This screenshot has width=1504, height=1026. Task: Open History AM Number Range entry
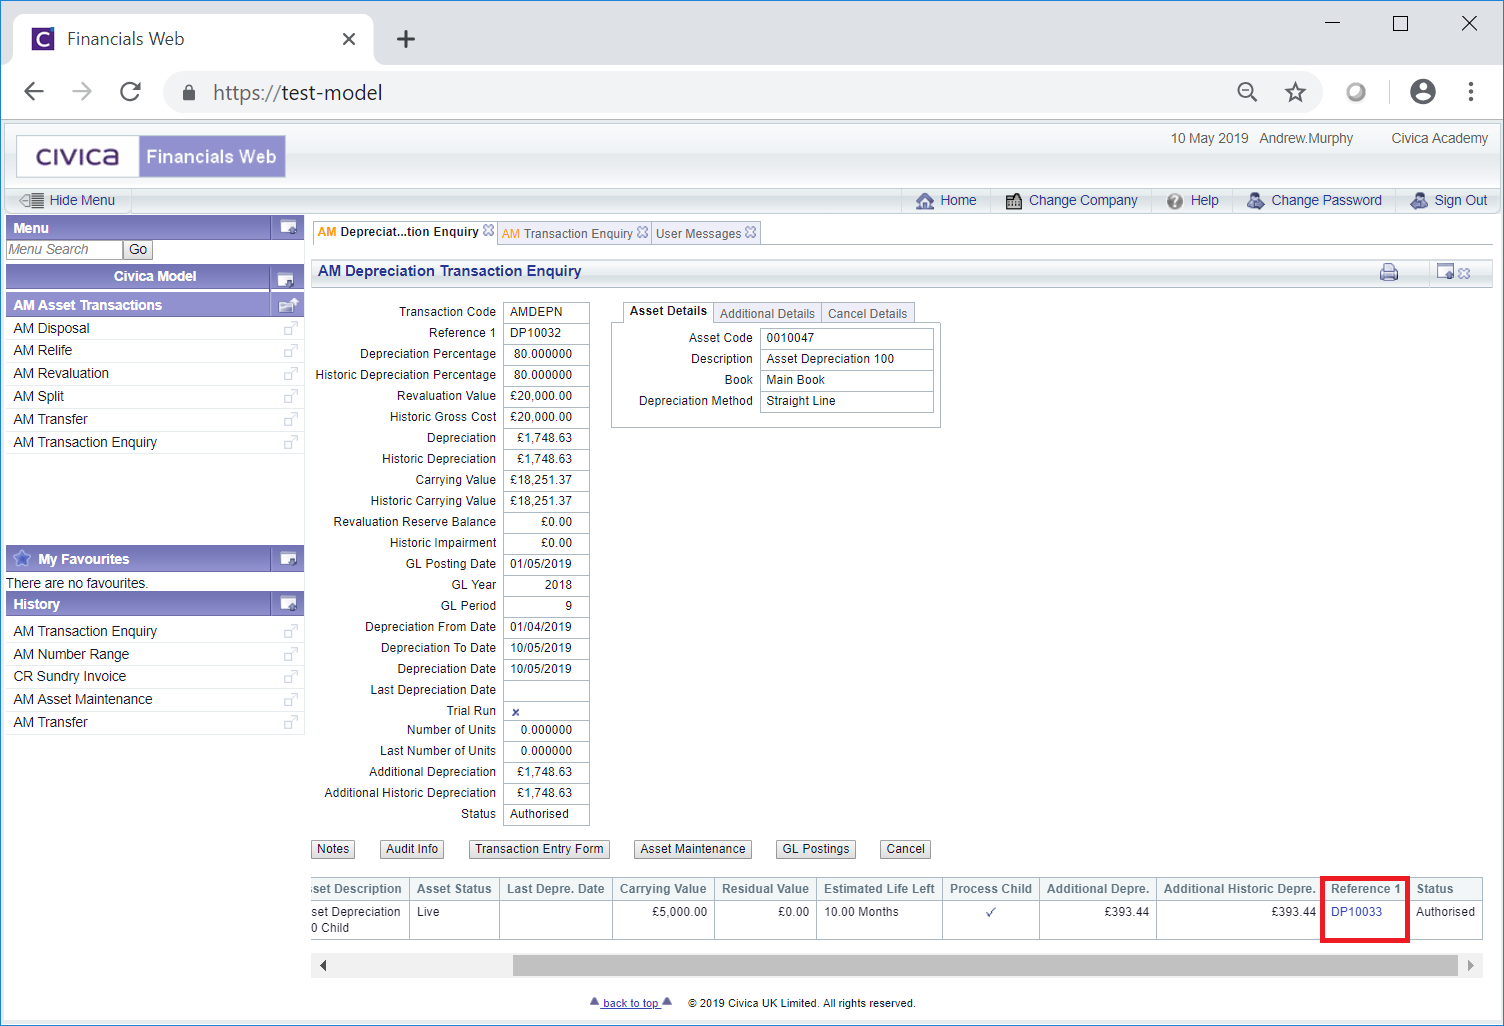pyautogui.click(x=71, y=655)
